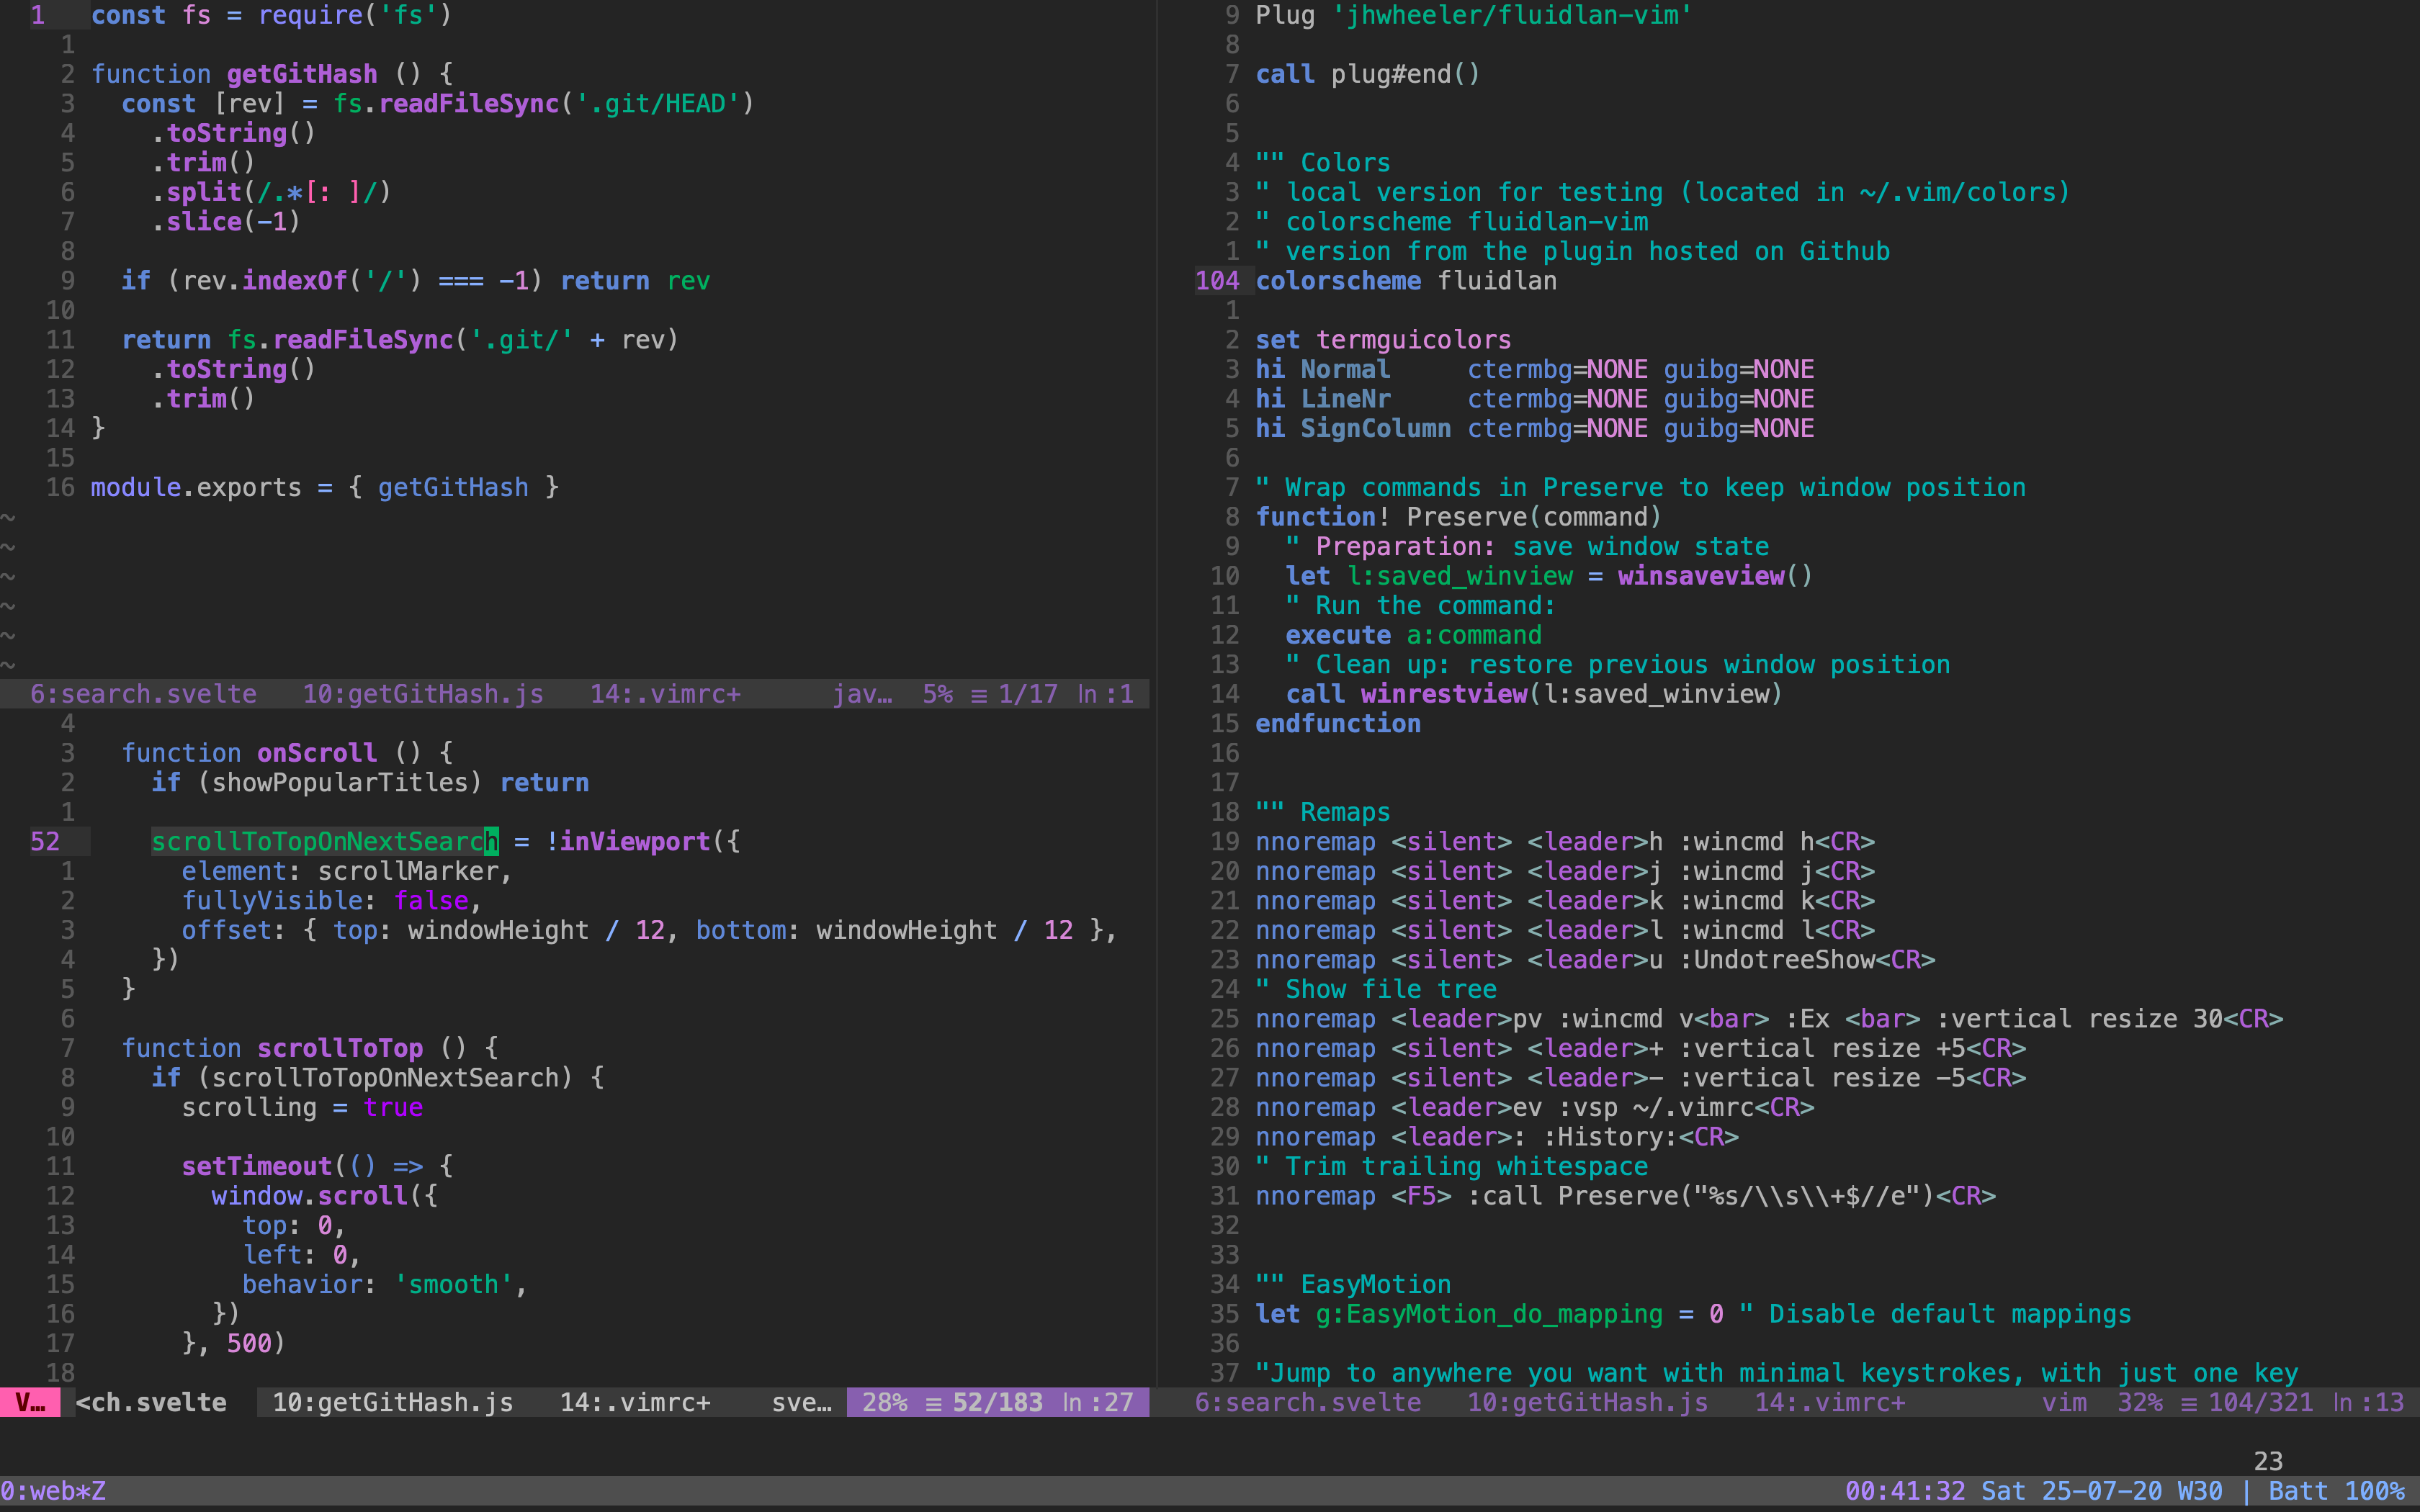Screen dimensions: 2420x1512
Task: Click the W30 week indicator
Action: 2200,1491
